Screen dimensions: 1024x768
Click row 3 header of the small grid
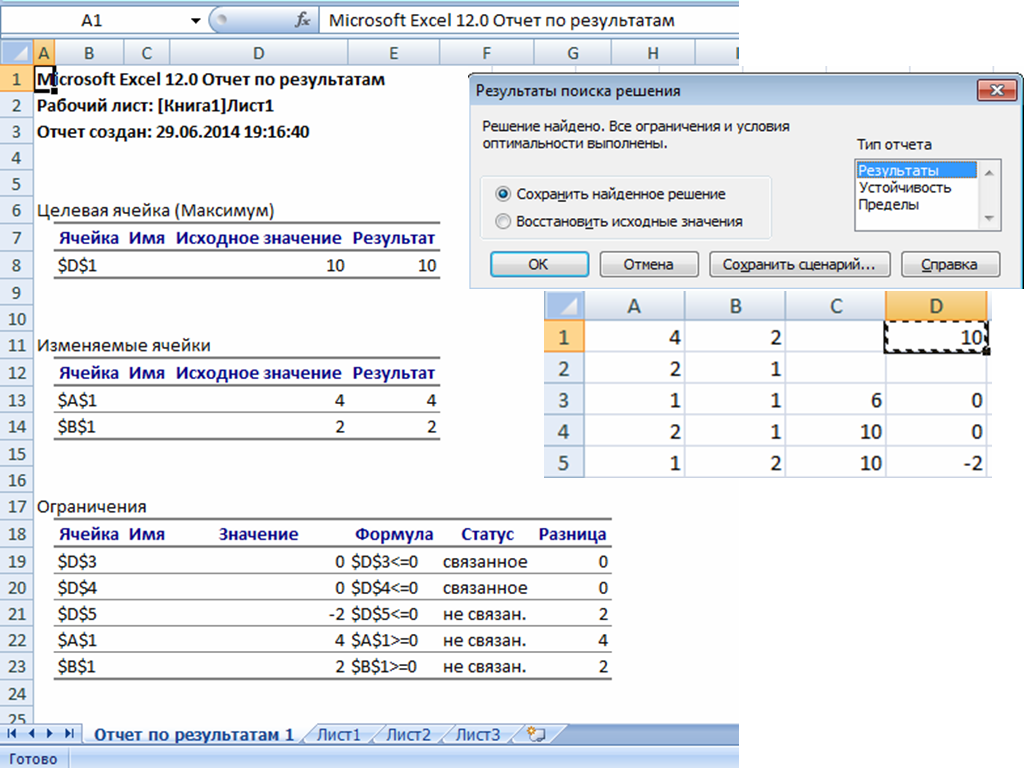pyautogui.click(x=564, y=400)
